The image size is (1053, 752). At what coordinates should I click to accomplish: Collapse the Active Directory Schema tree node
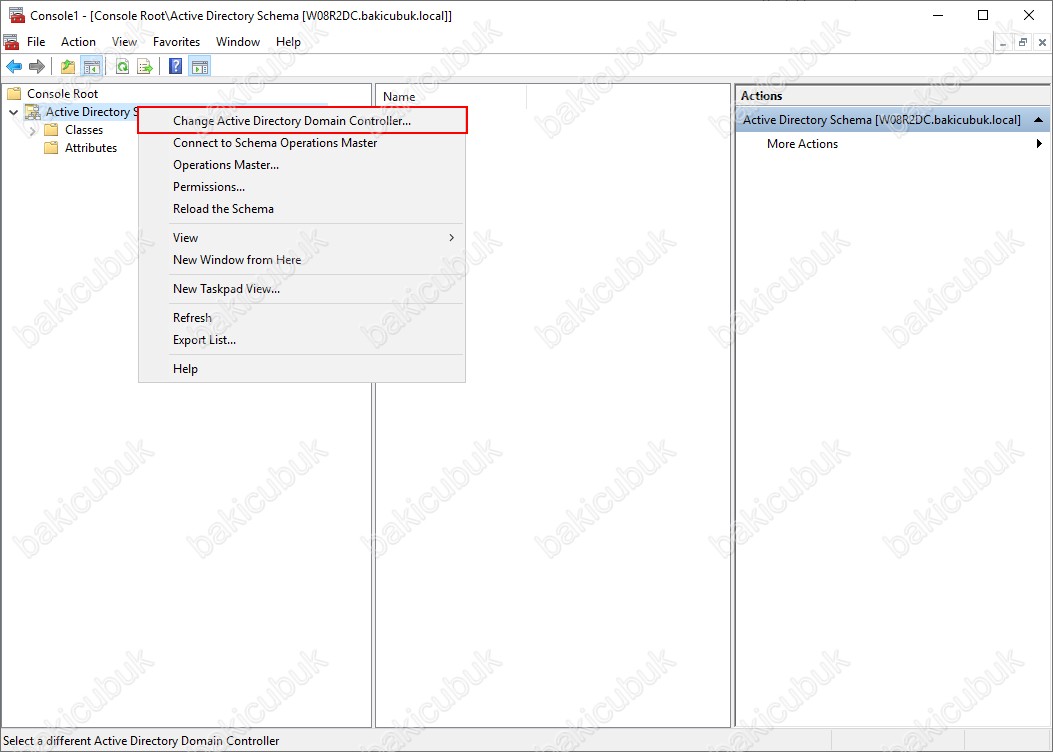tap(13, 112)
